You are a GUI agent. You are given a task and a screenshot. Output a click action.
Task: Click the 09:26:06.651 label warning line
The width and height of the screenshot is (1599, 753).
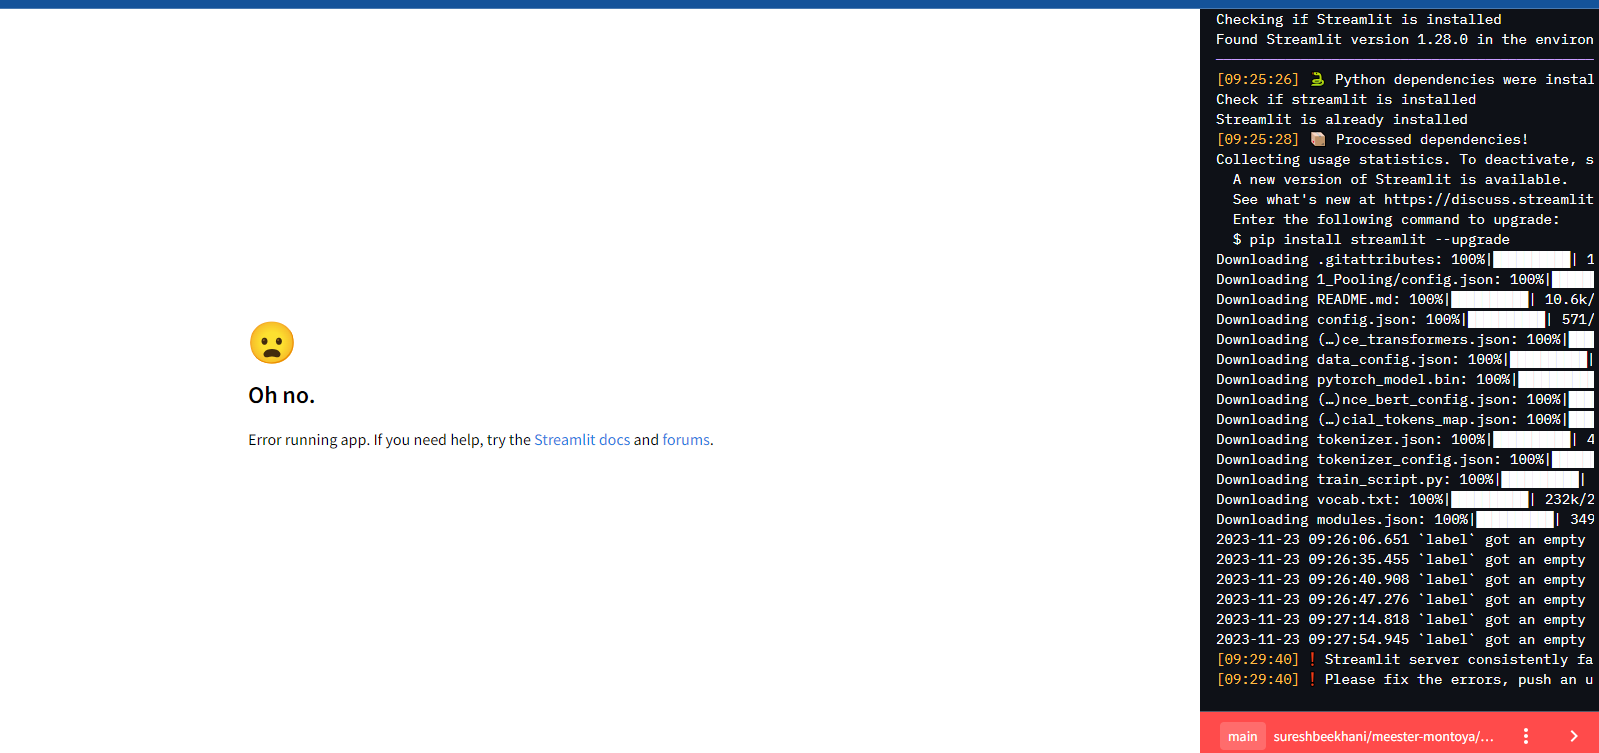click(1401, 539)
